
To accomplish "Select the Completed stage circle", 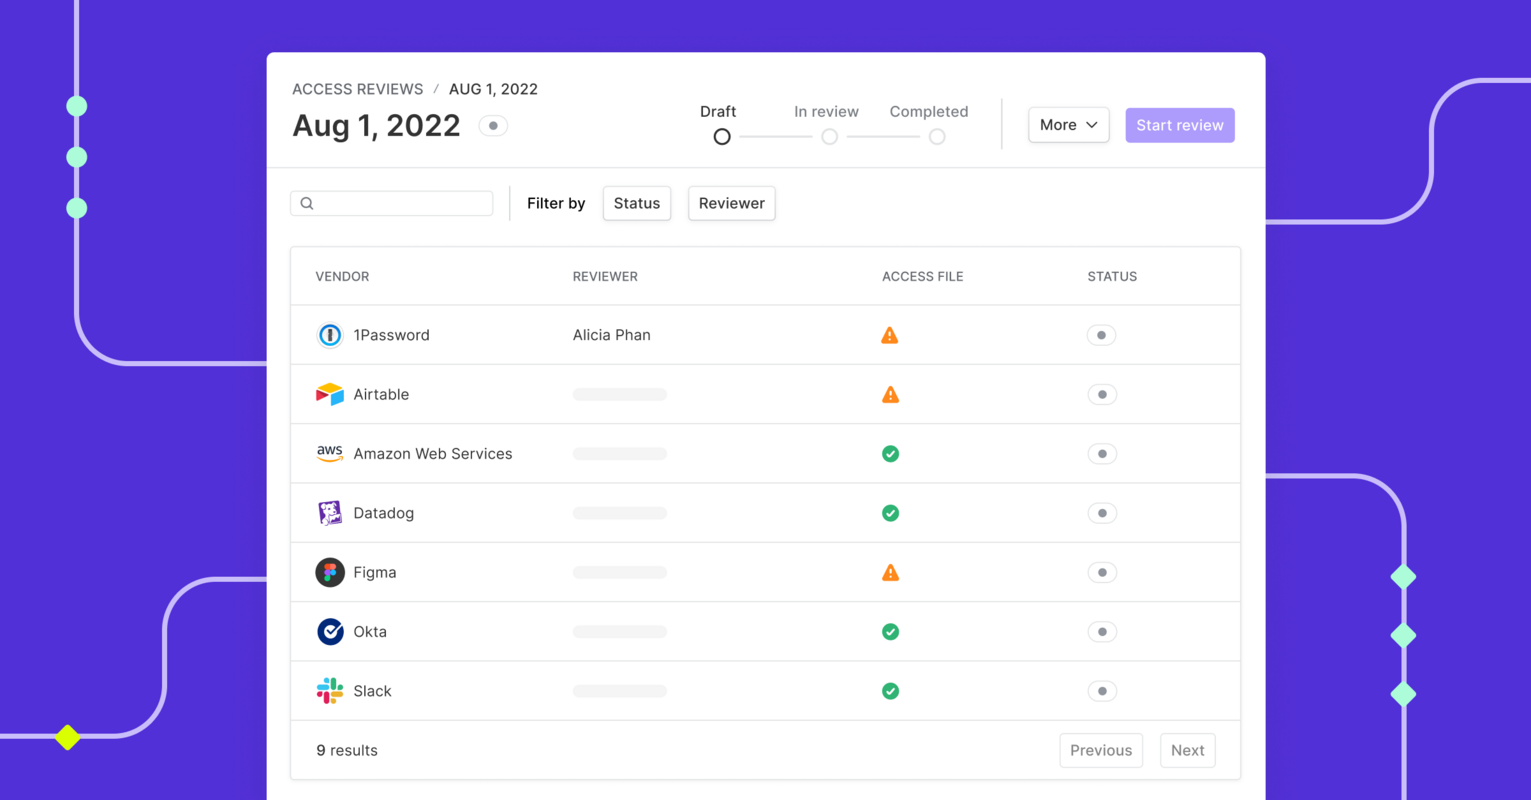I will point(936,137).
